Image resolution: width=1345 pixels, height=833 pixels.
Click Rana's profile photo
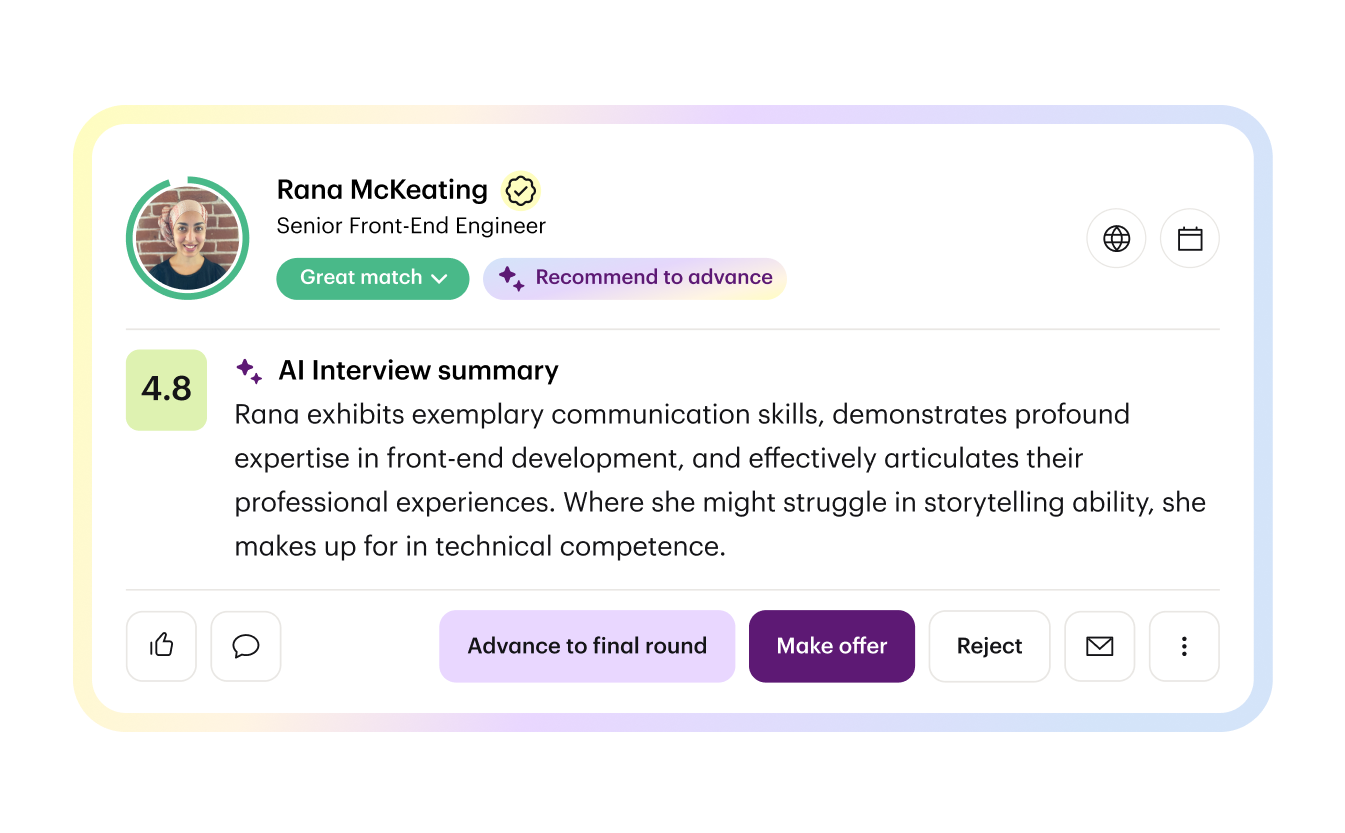pos(187,237)
